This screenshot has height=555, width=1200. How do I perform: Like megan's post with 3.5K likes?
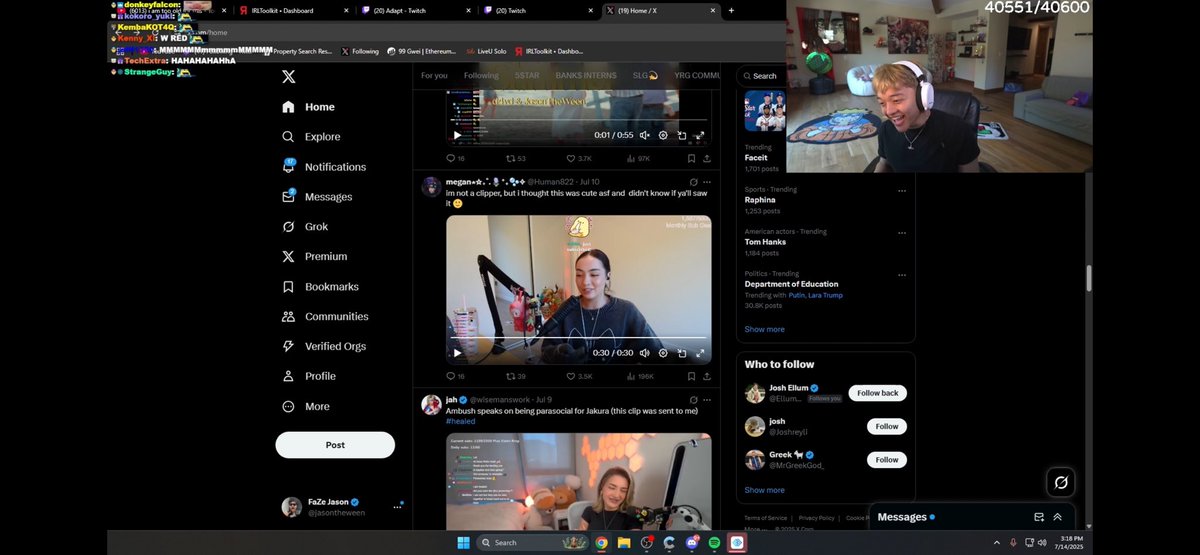click(579, 376)
